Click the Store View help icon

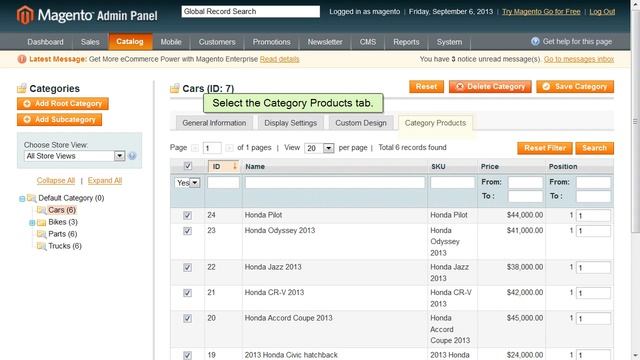(132, 156)
